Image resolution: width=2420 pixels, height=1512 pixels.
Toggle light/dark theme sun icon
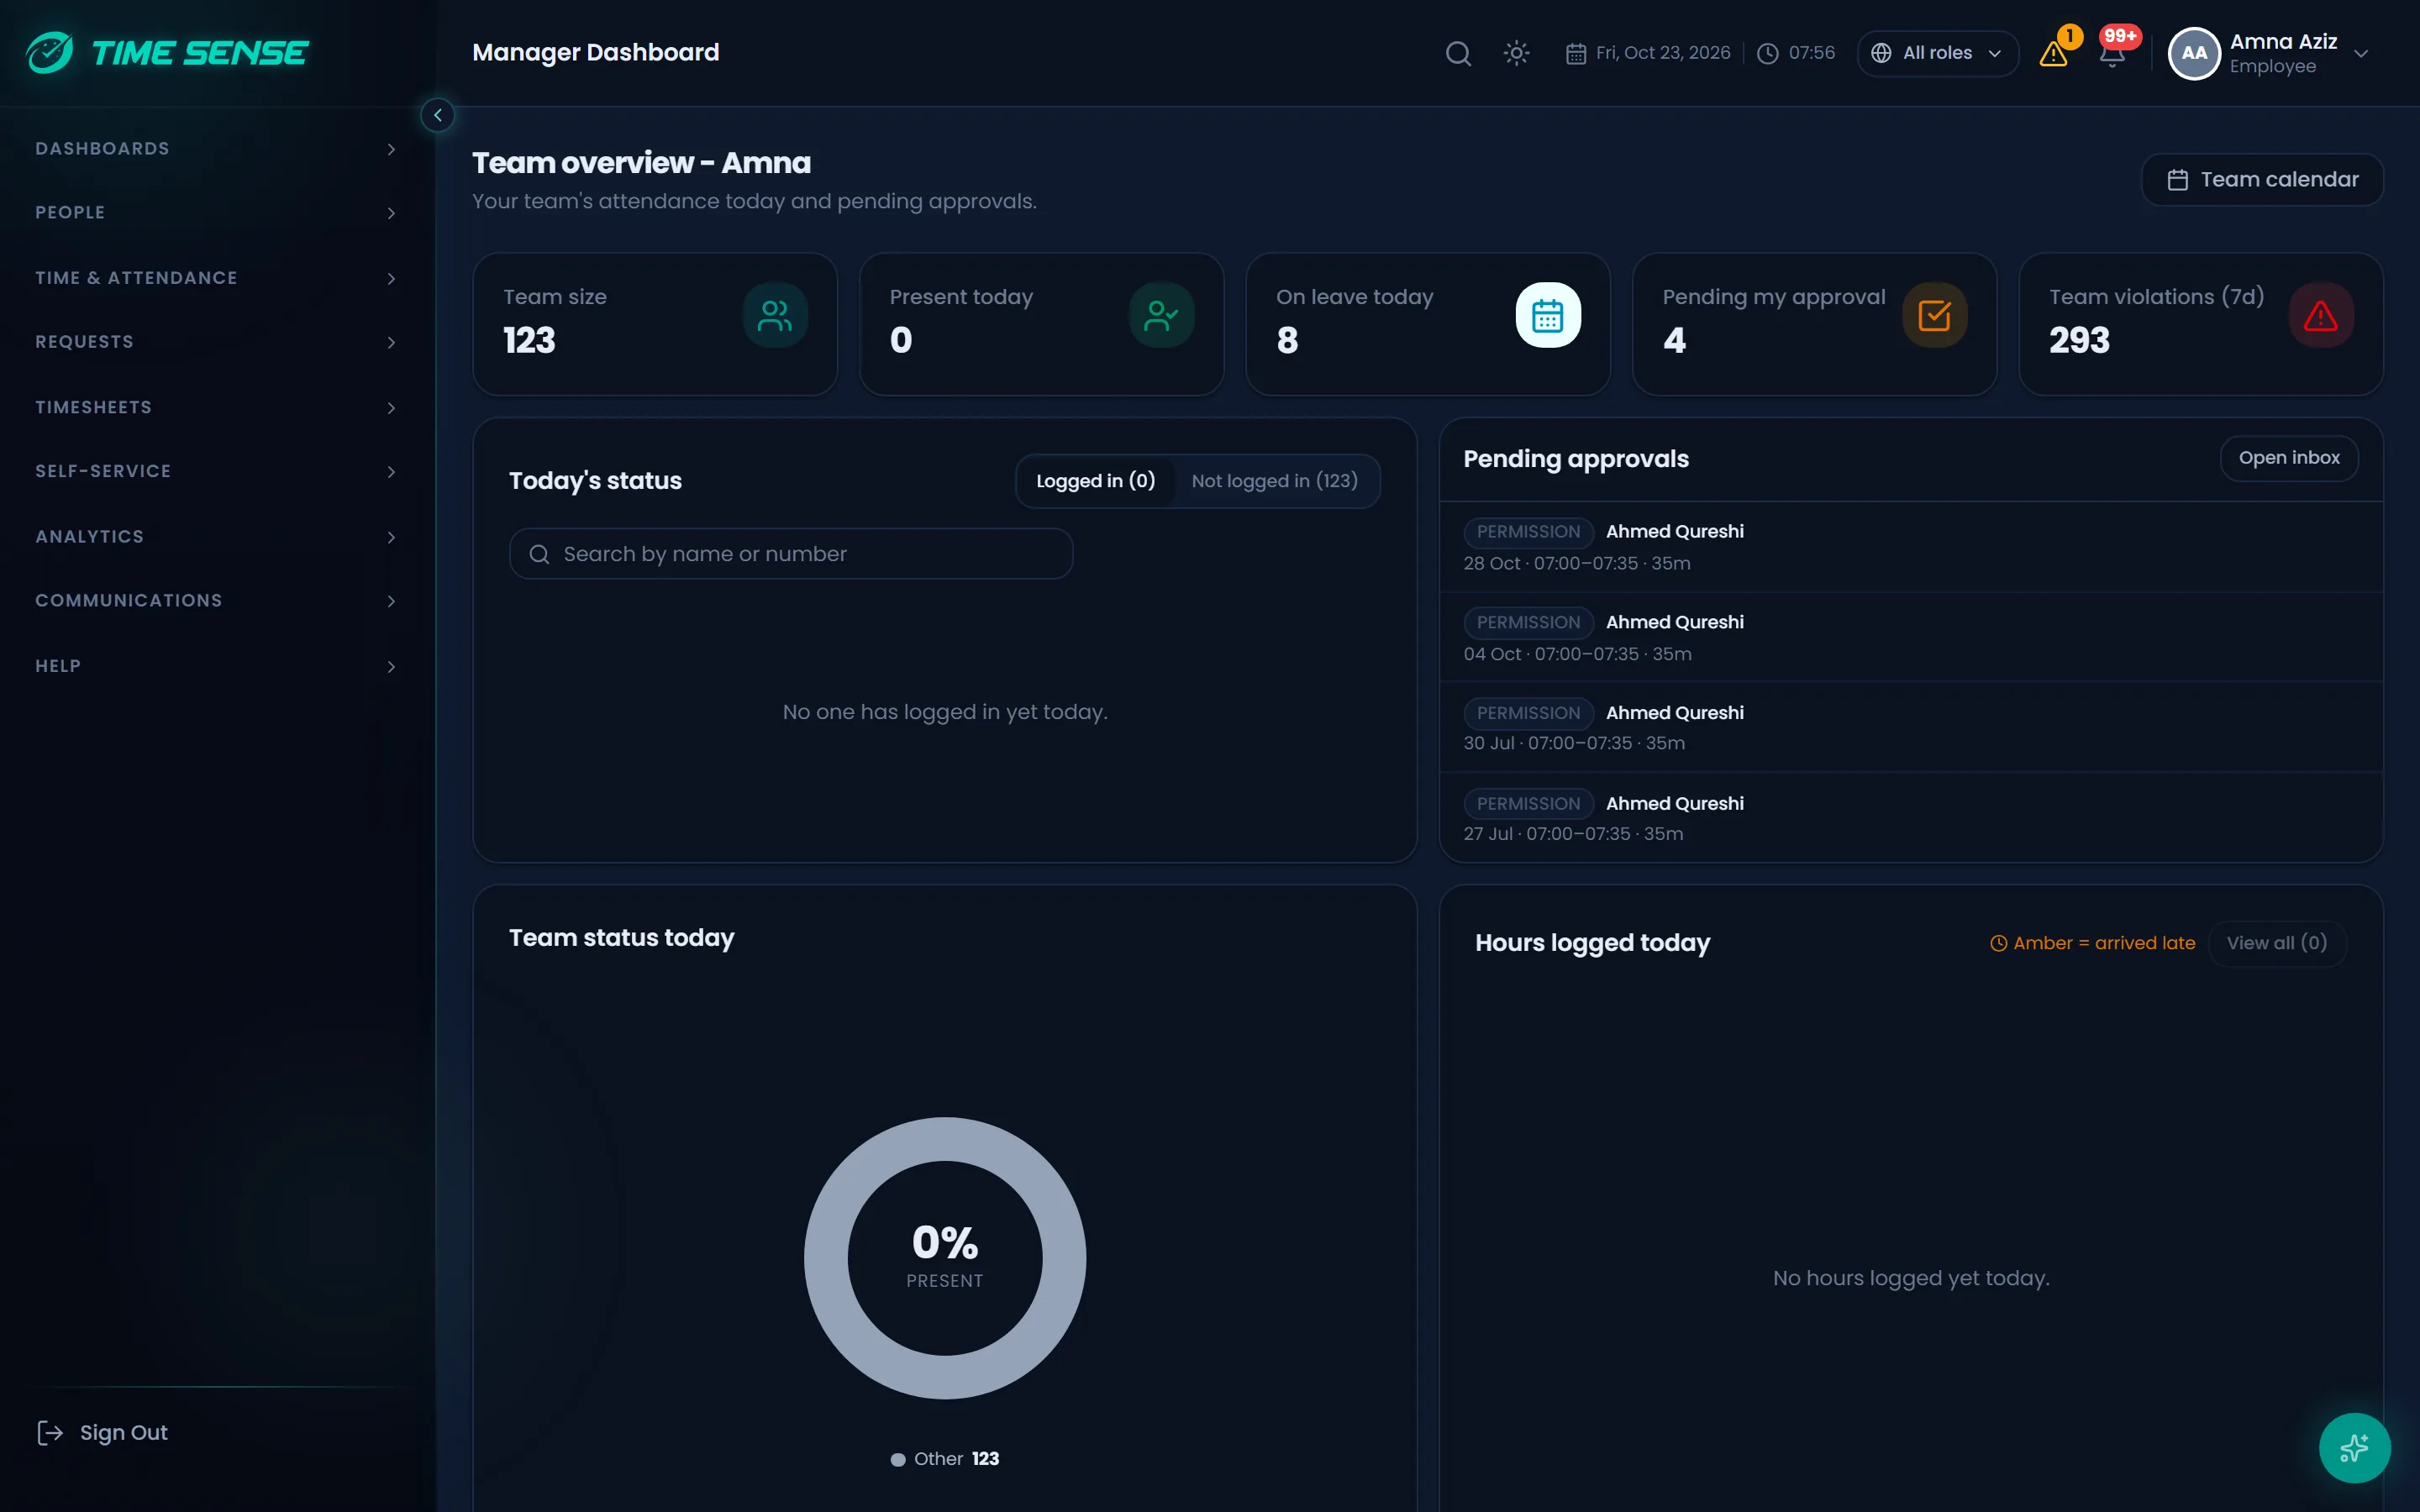coord(1516,53)
